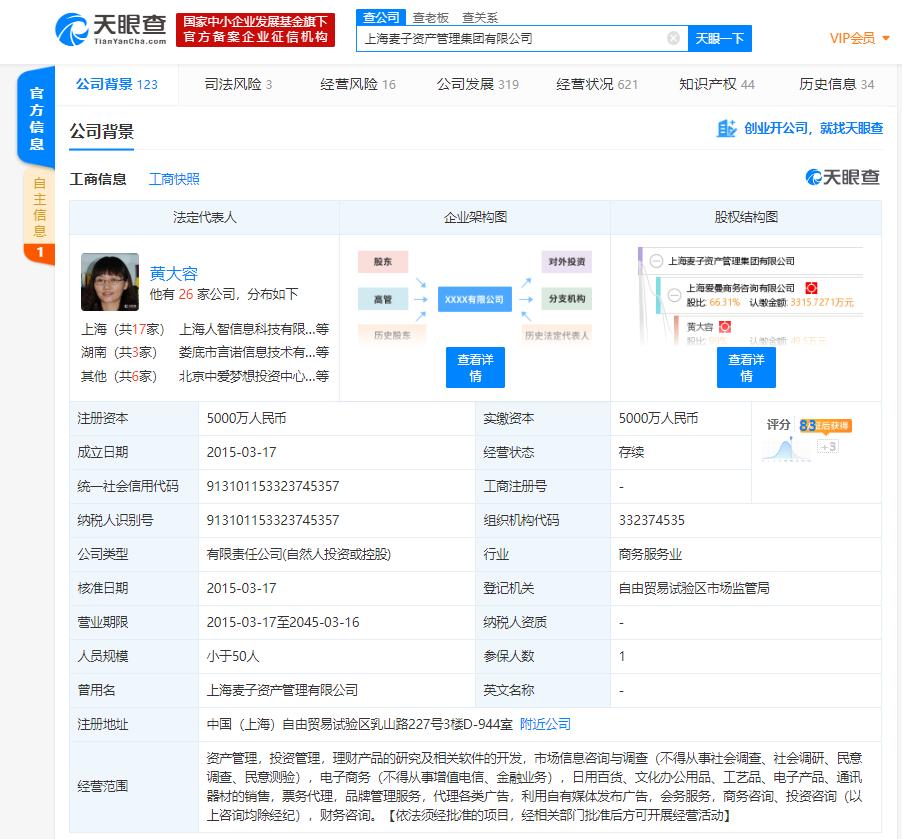Open the 知识产权 tab
Screen dimensions: 902x839
click(x=717, y=84)
